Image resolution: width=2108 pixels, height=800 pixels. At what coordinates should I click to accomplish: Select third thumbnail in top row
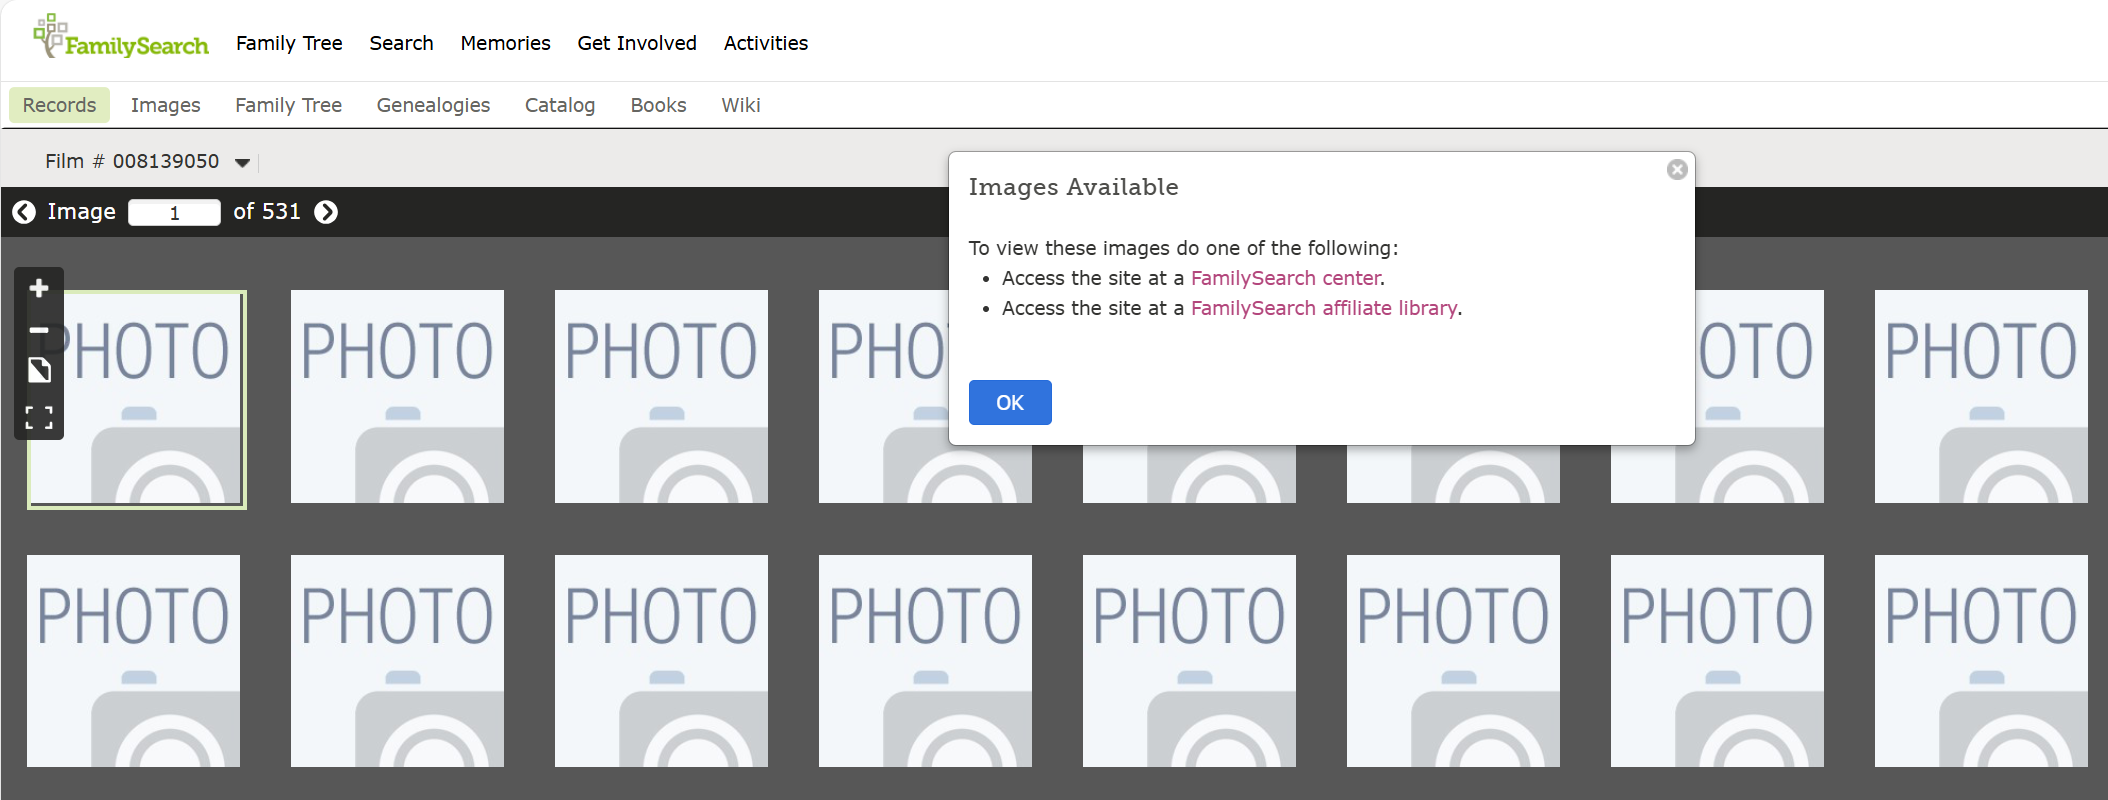coord(661,396)
